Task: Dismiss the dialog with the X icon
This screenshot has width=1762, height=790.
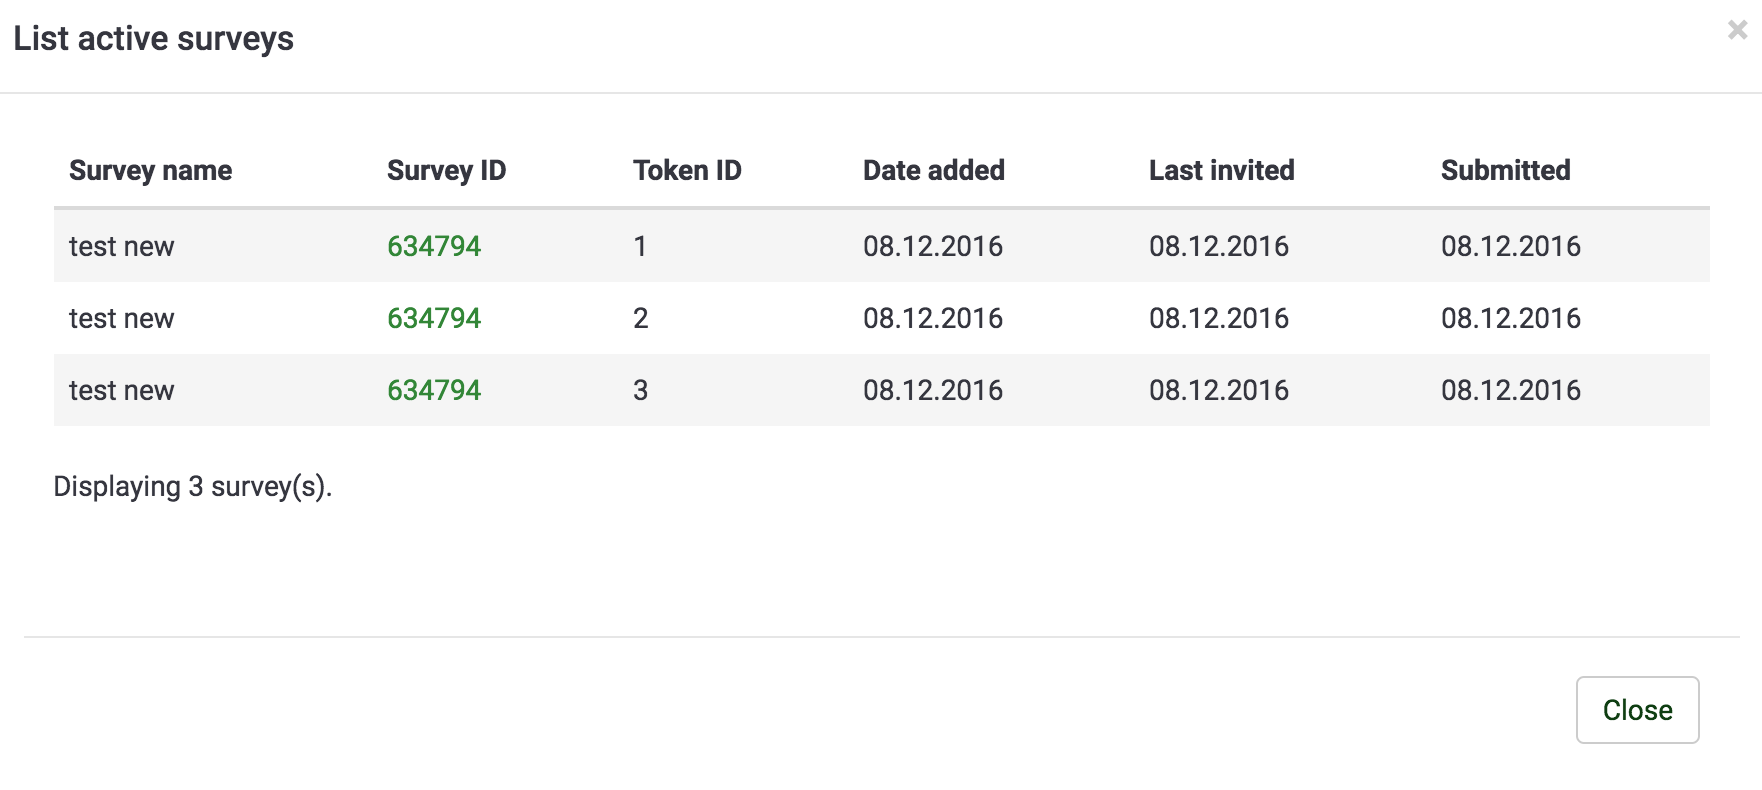Action: [x=1737, y=30]
